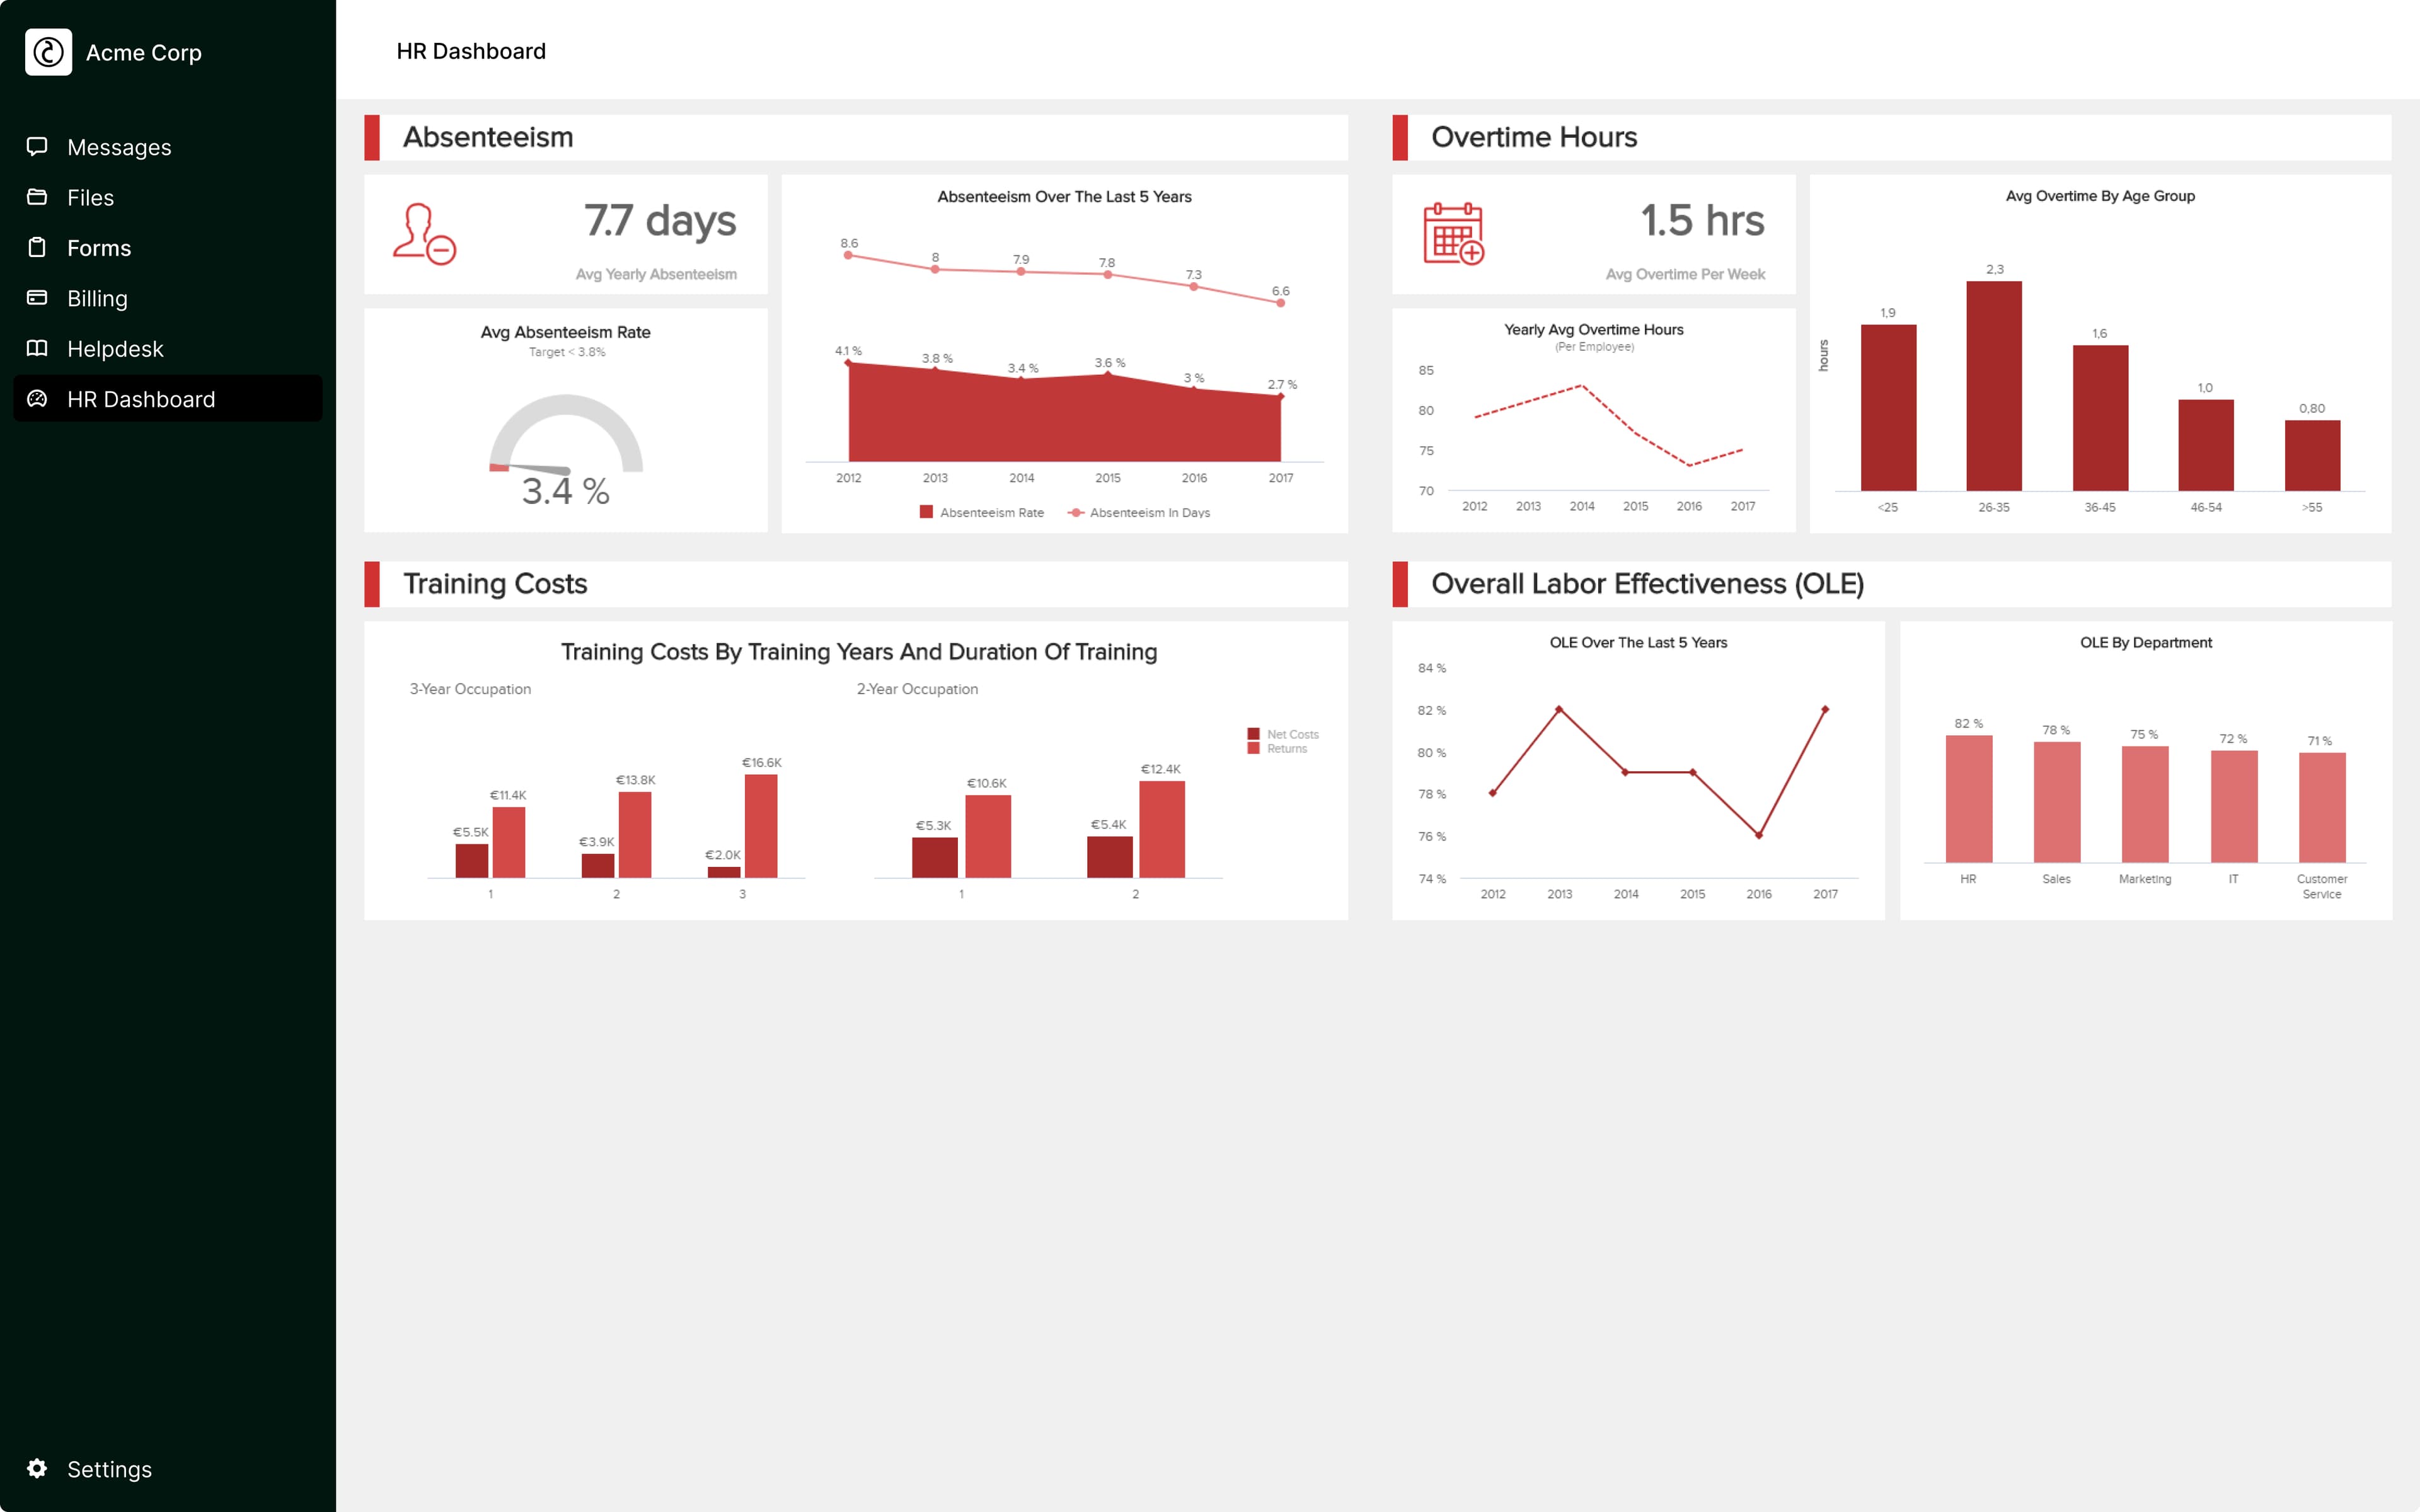Click the Acme Corp logo icon
Screen dimensions: 2420x1512
[48, 52]
